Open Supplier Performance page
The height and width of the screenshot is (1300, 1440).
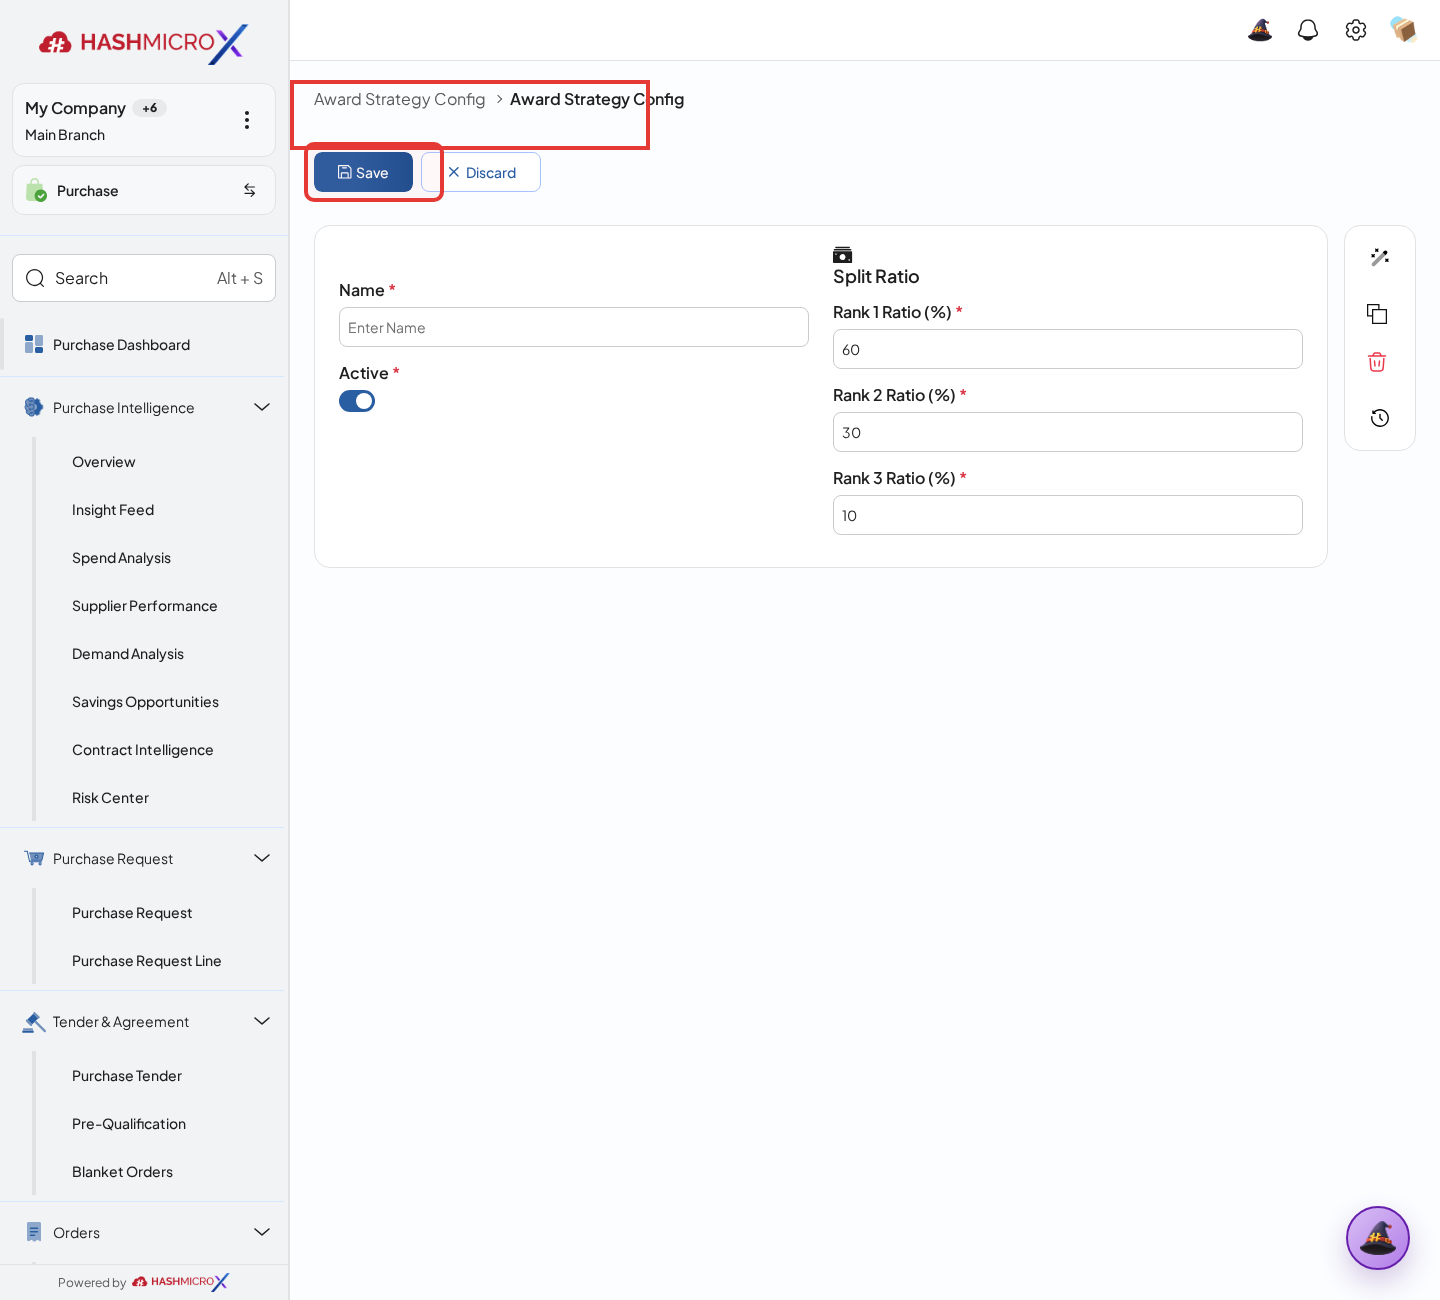pyautogui.click(x=144, y=606)
